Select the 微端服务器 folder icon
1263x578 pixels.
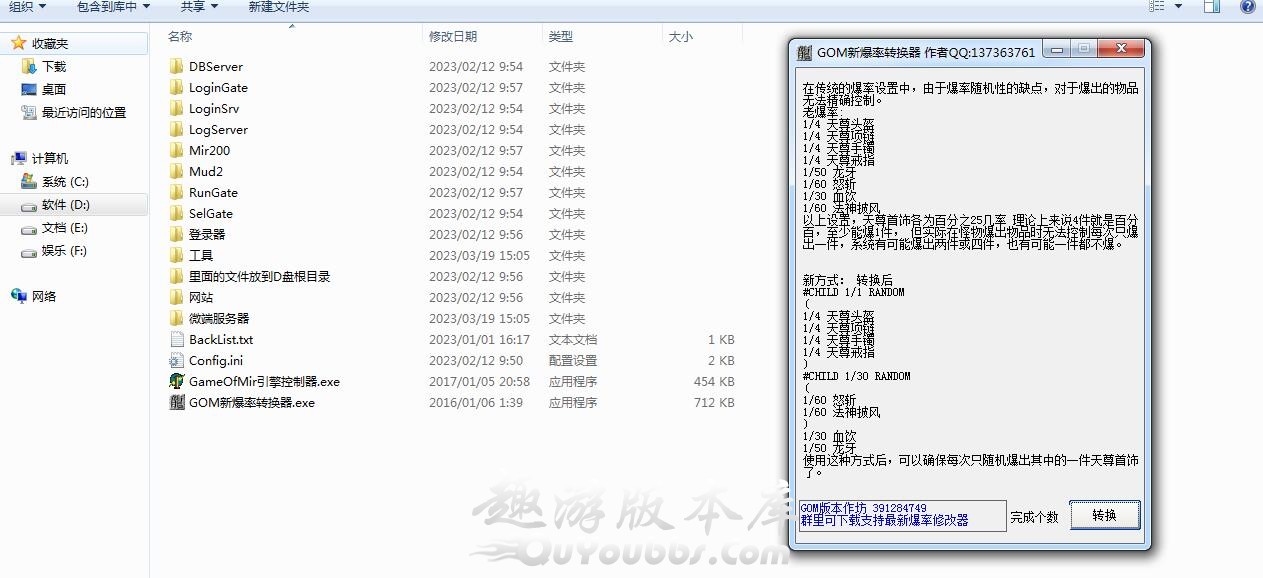coord(177,318)
